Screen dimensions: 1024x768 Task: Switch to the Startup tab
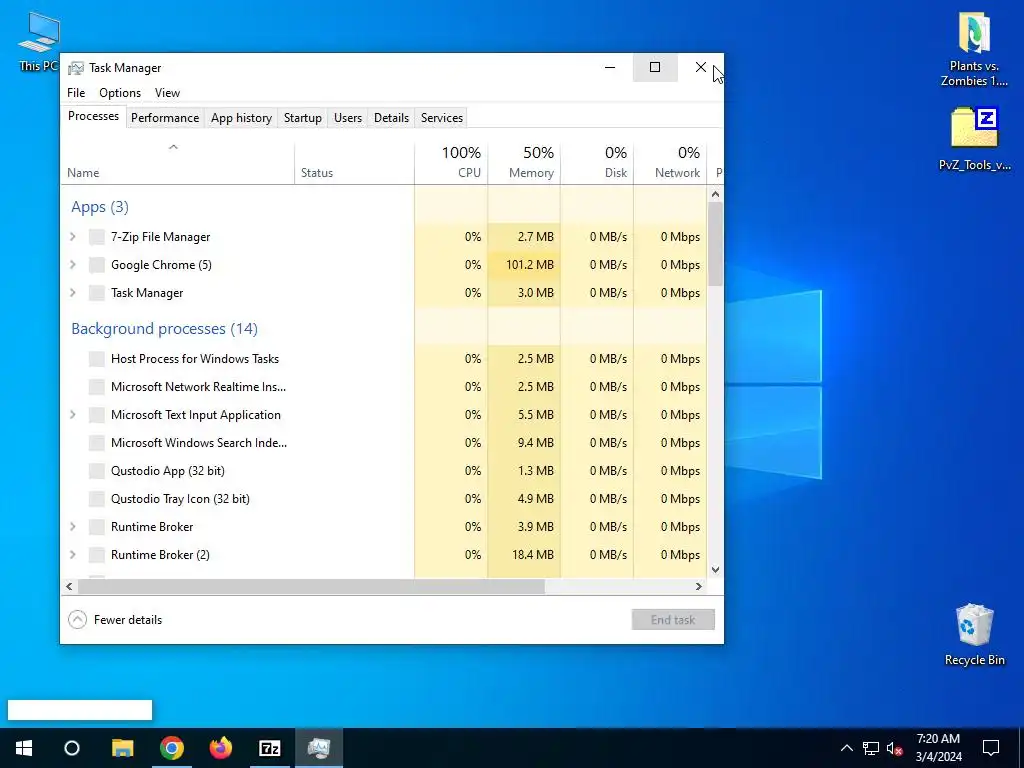coord(302,118)
